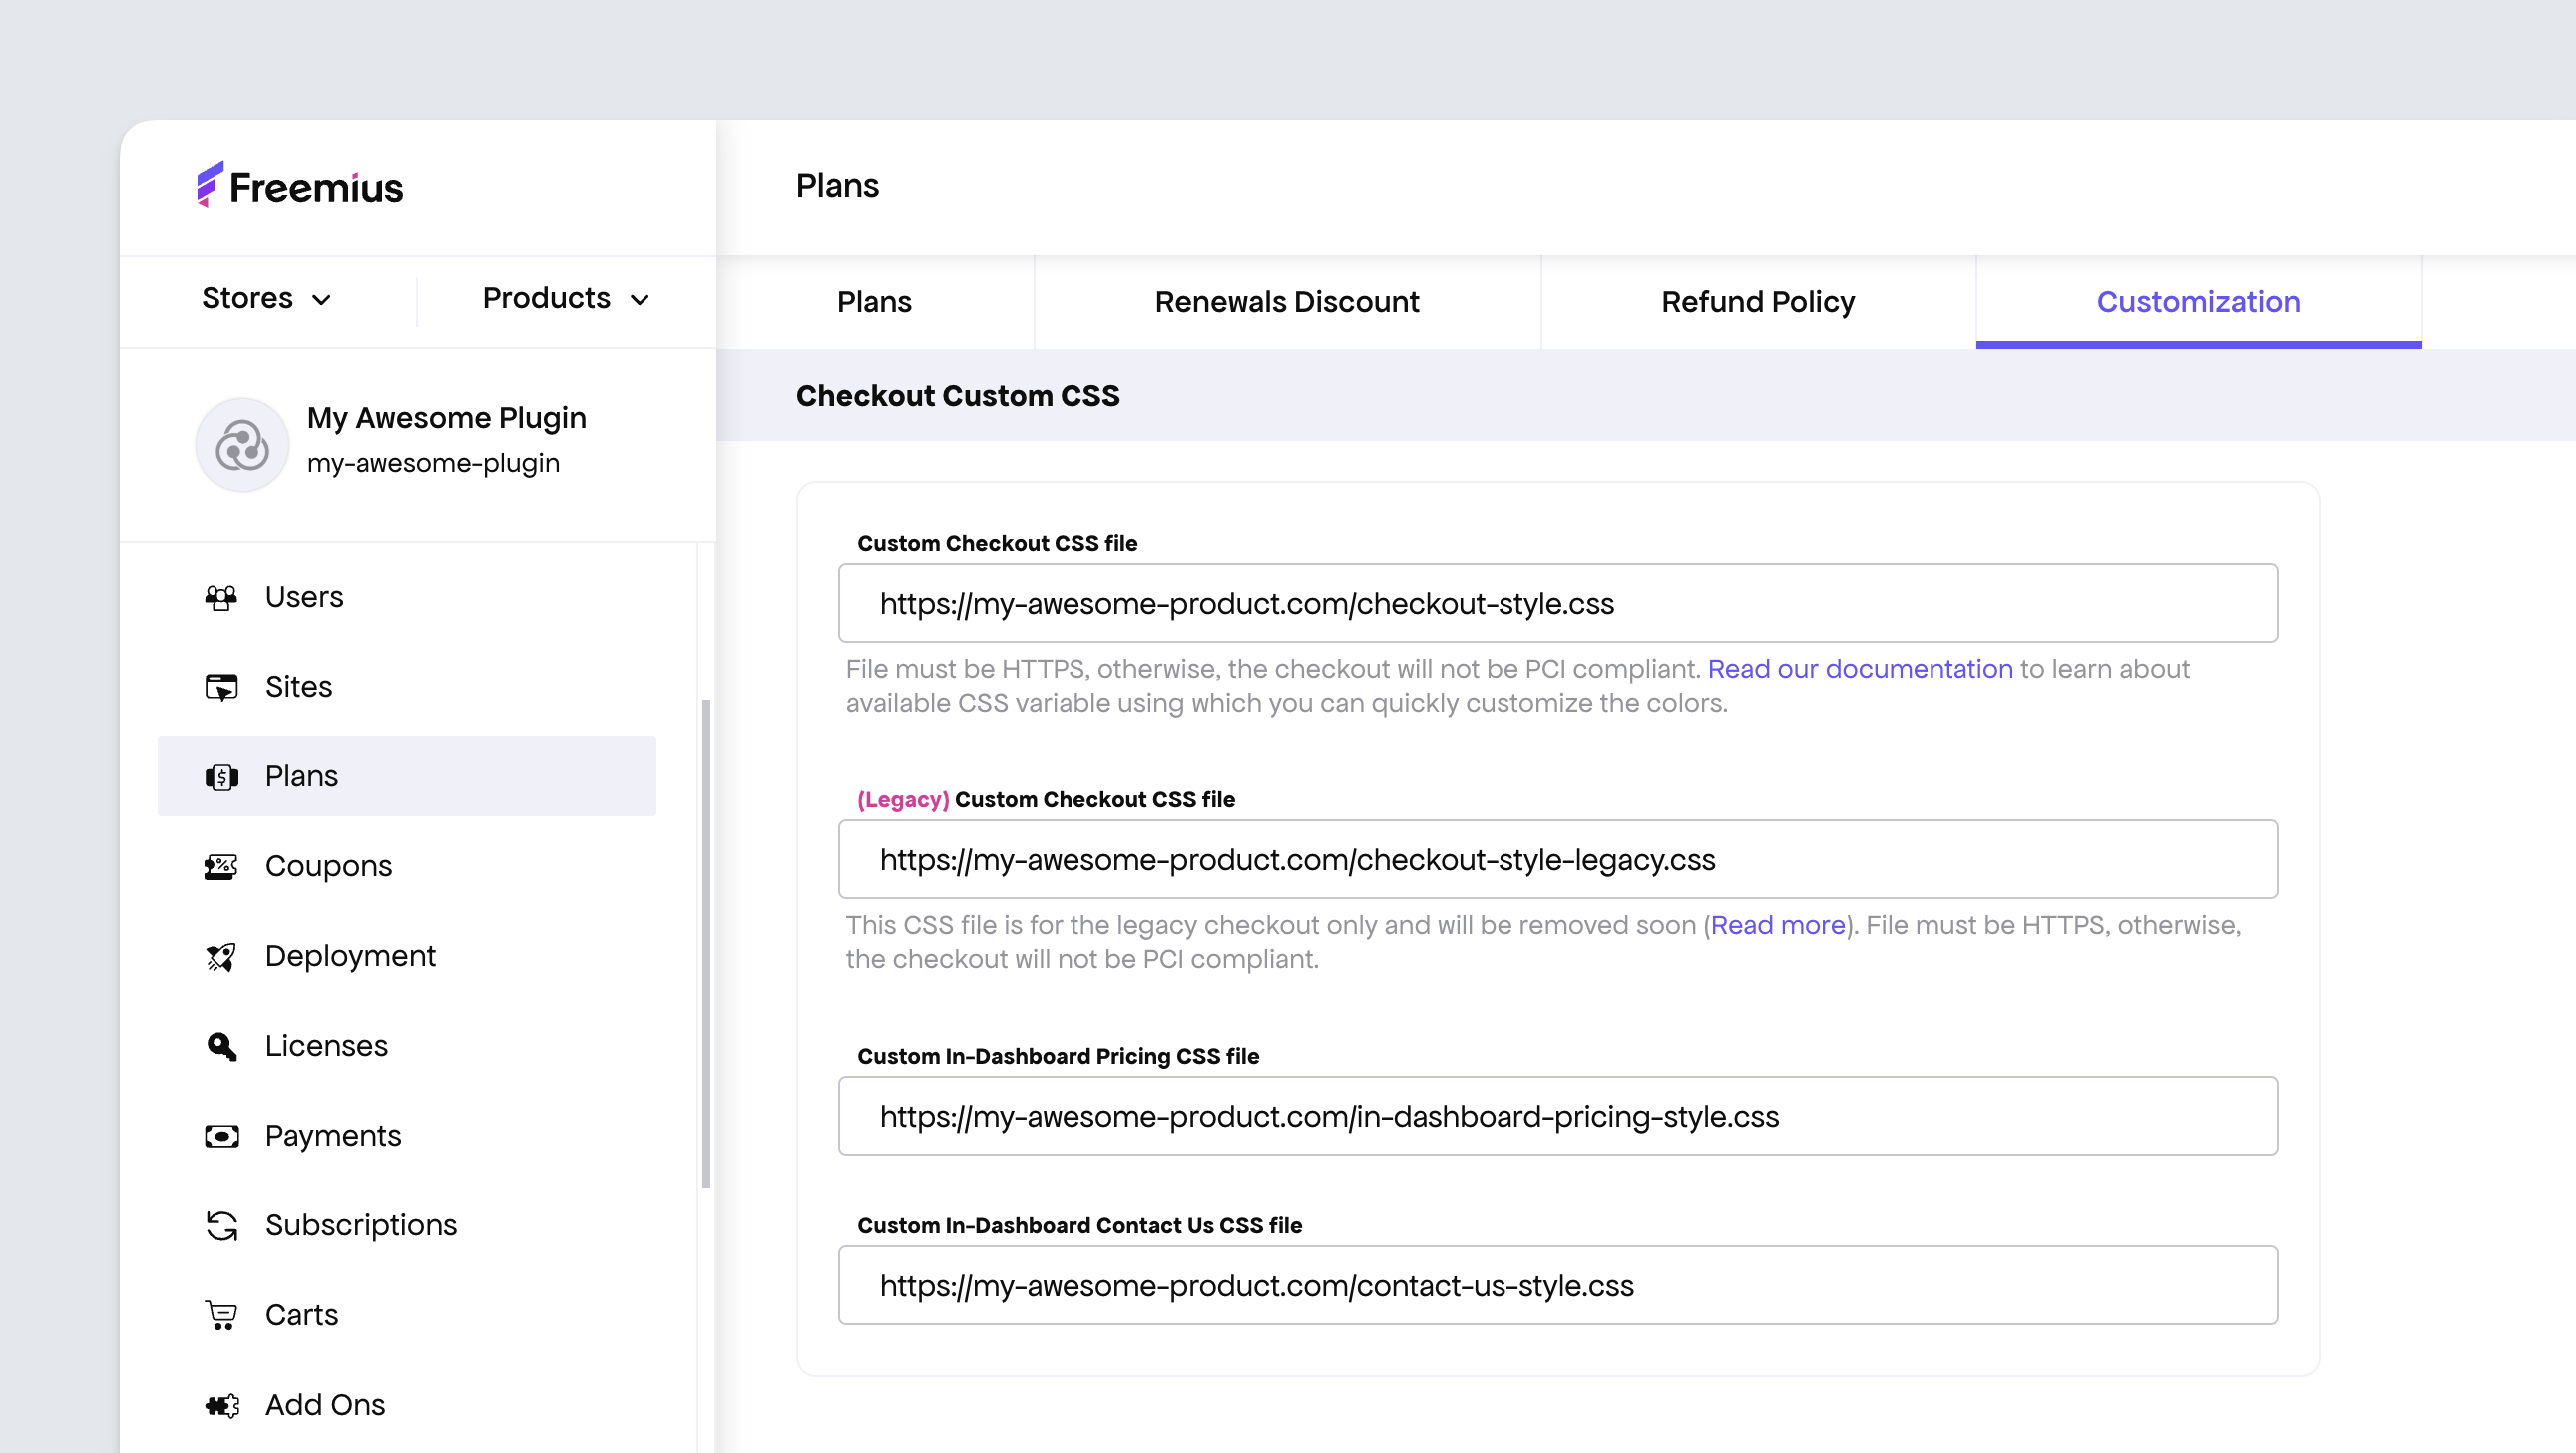Click the Plans page title
Viewport: 2576px width, 1453px height.
838,185
